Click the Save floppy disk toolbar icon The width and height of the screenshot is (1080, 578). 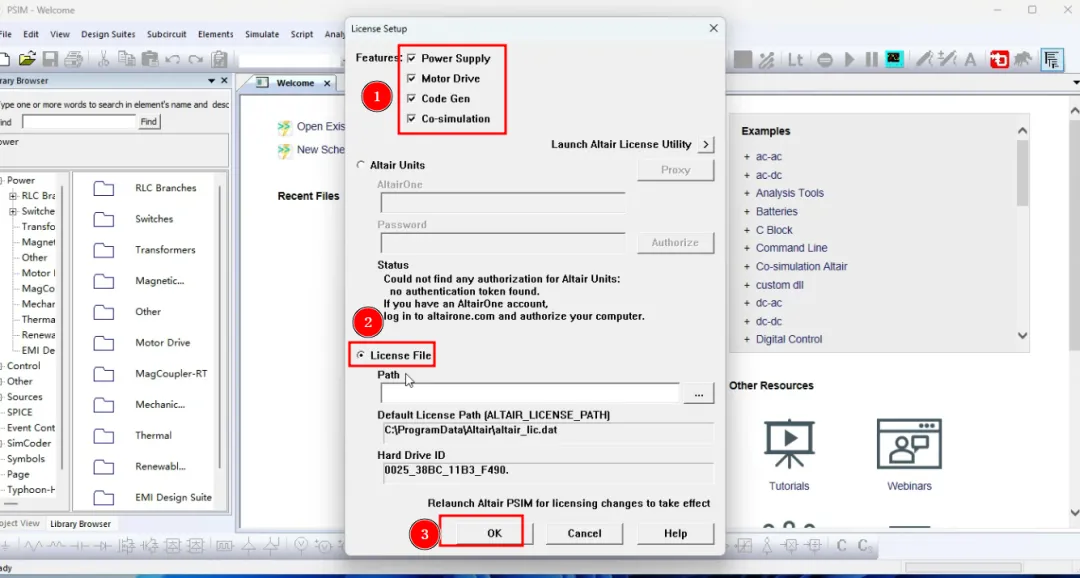50,59
